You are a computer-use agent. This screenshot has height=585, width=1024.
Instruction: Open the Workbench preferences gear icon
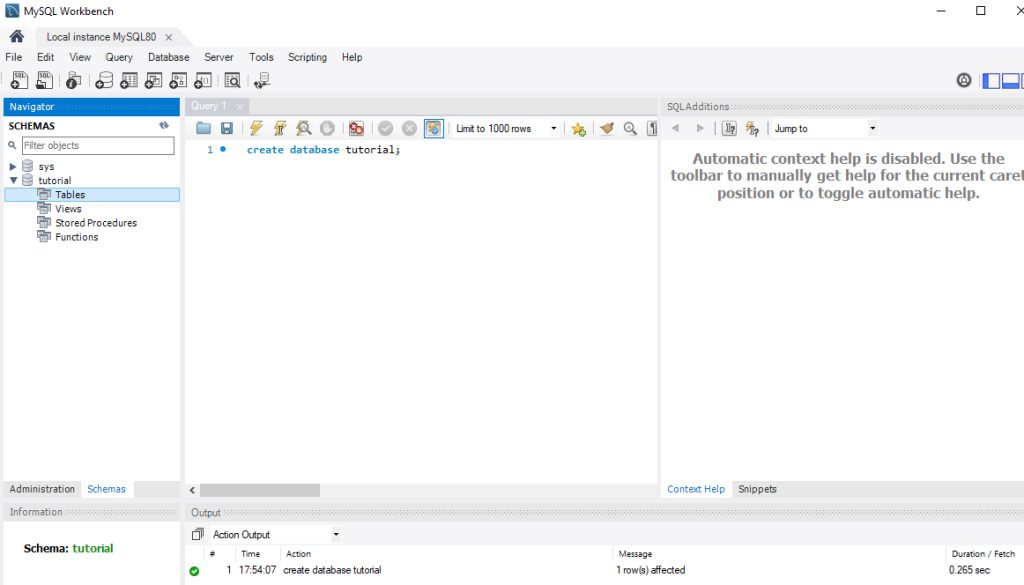(x=964, y=80)
